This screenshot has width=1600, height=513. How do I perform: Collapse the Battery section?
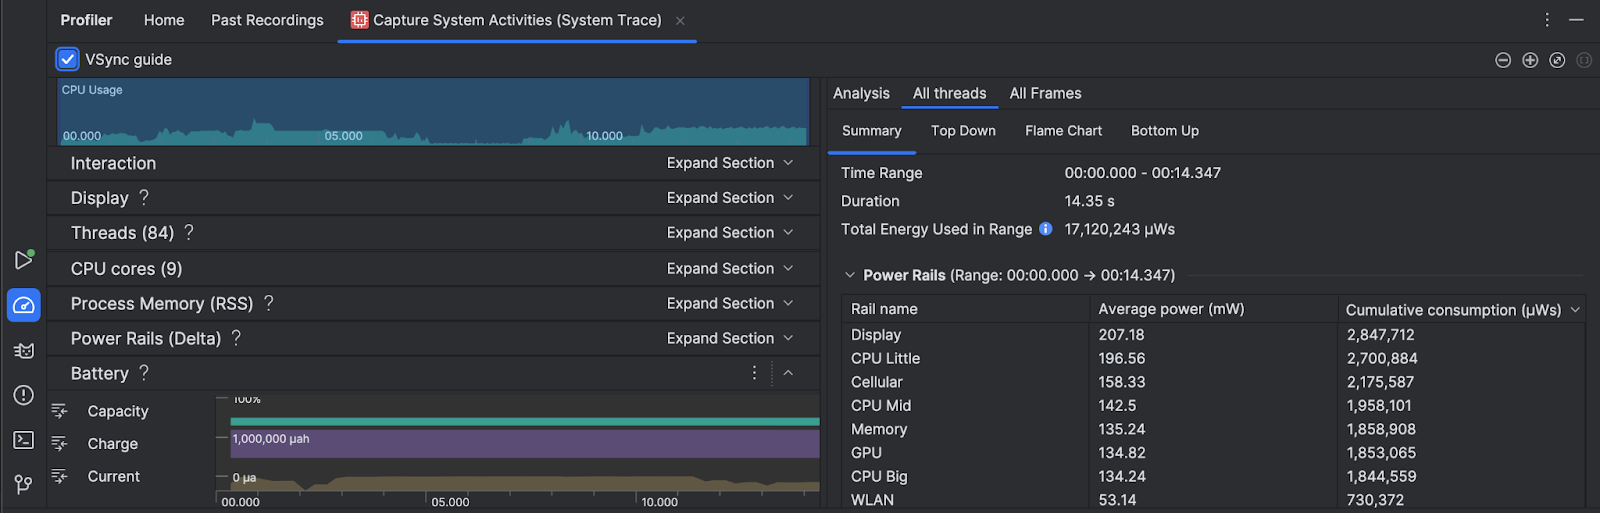[788, 373]
